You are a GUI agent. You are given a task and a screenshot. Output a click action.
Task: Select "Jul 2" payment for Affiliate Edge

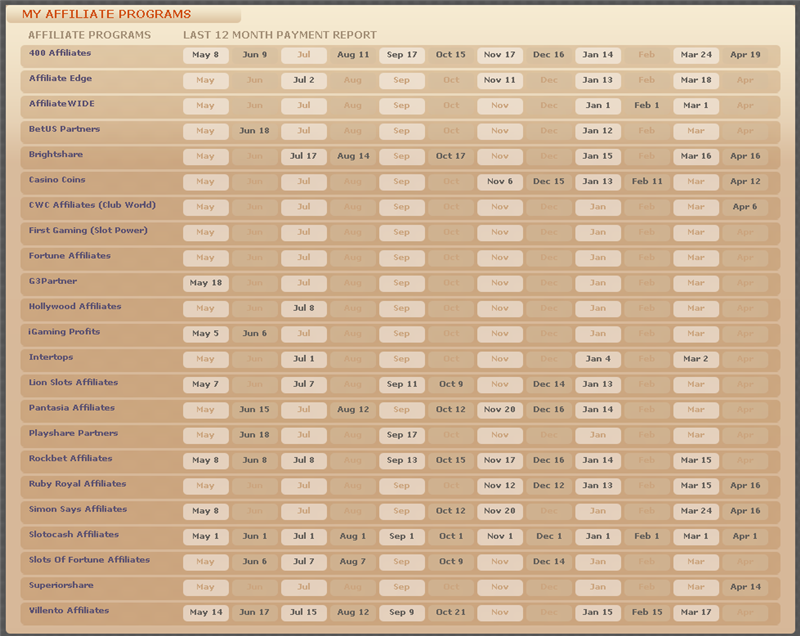click(x=304, y=80)
